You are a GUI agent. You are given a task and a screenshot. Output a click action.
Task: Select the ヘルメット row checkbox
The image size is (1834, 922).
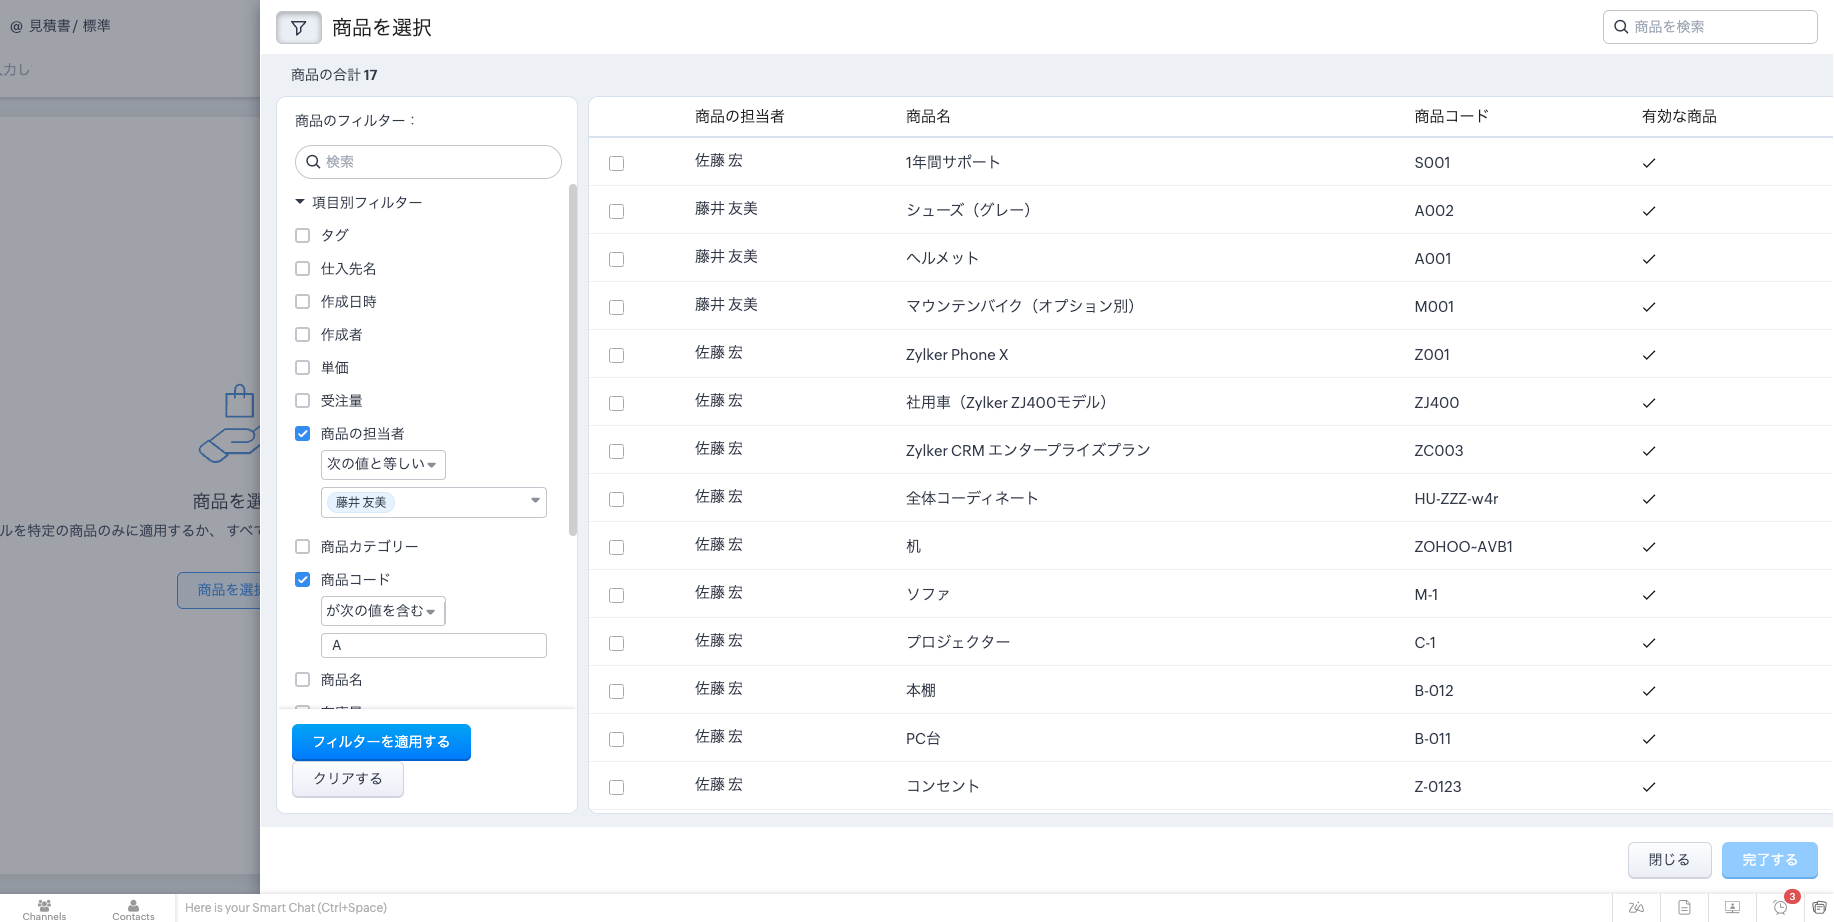(x=617, y=259)
